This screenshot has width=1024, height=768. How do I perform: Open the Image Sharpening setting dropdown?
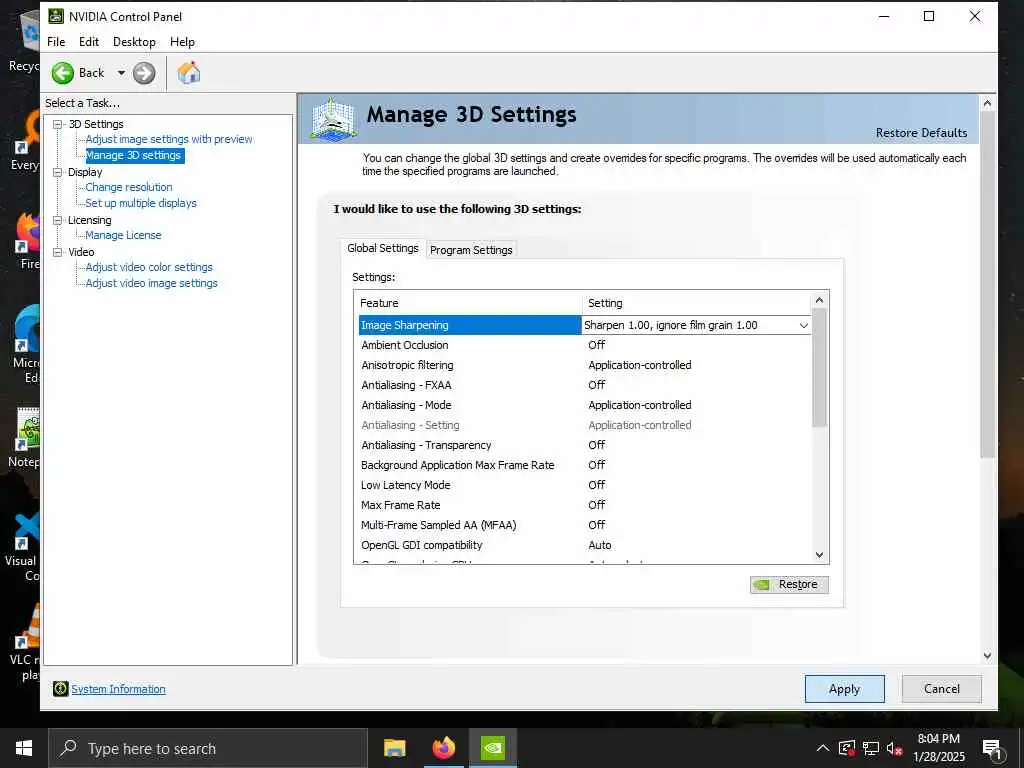point(803,325)
